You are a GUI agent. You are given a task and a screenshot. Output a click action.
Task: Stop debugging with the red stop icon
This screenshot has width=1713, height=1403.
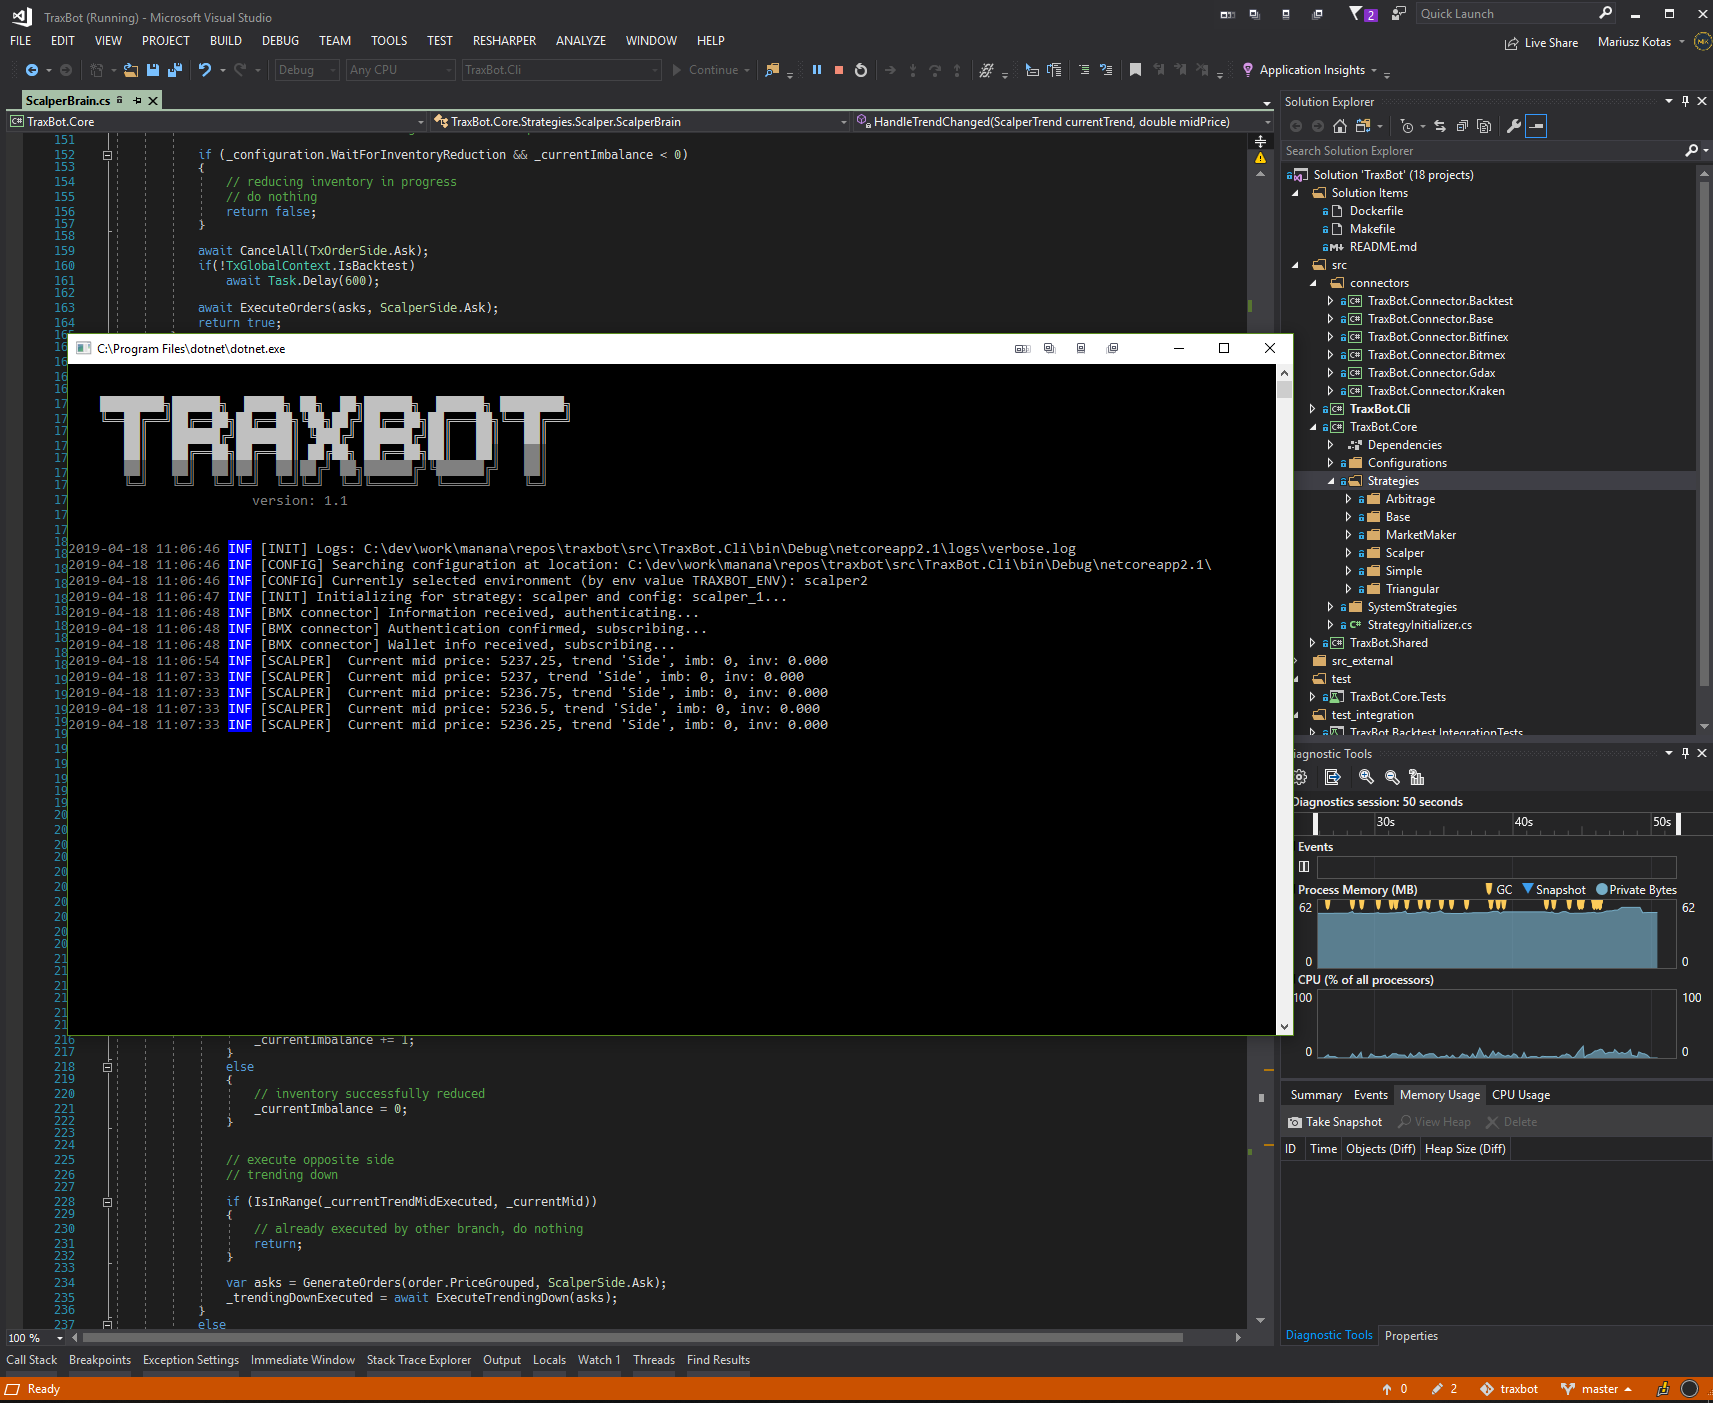pos(838,70)
